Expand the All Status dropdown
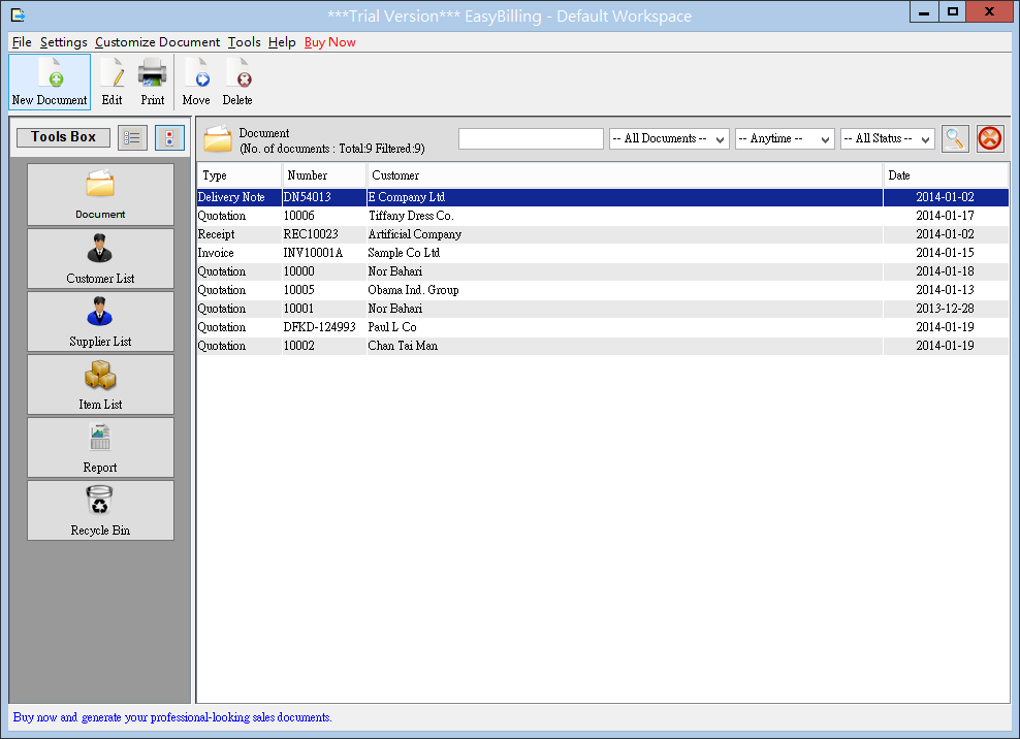Viewport: 1020px width, 739px height. point(887,139)
